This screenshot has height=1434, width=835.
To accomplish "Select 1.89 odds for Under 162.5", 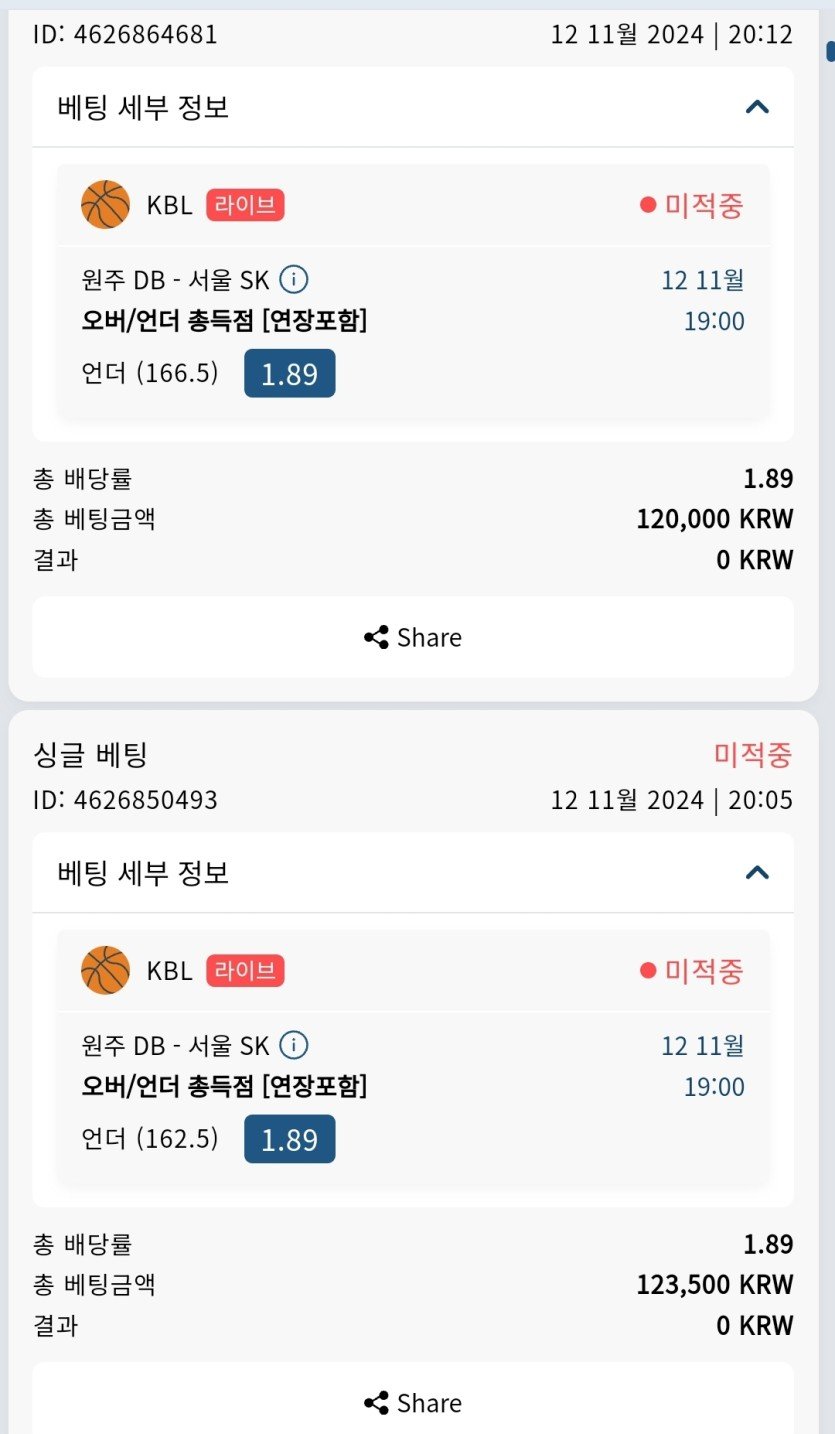I will (289, 1140).
